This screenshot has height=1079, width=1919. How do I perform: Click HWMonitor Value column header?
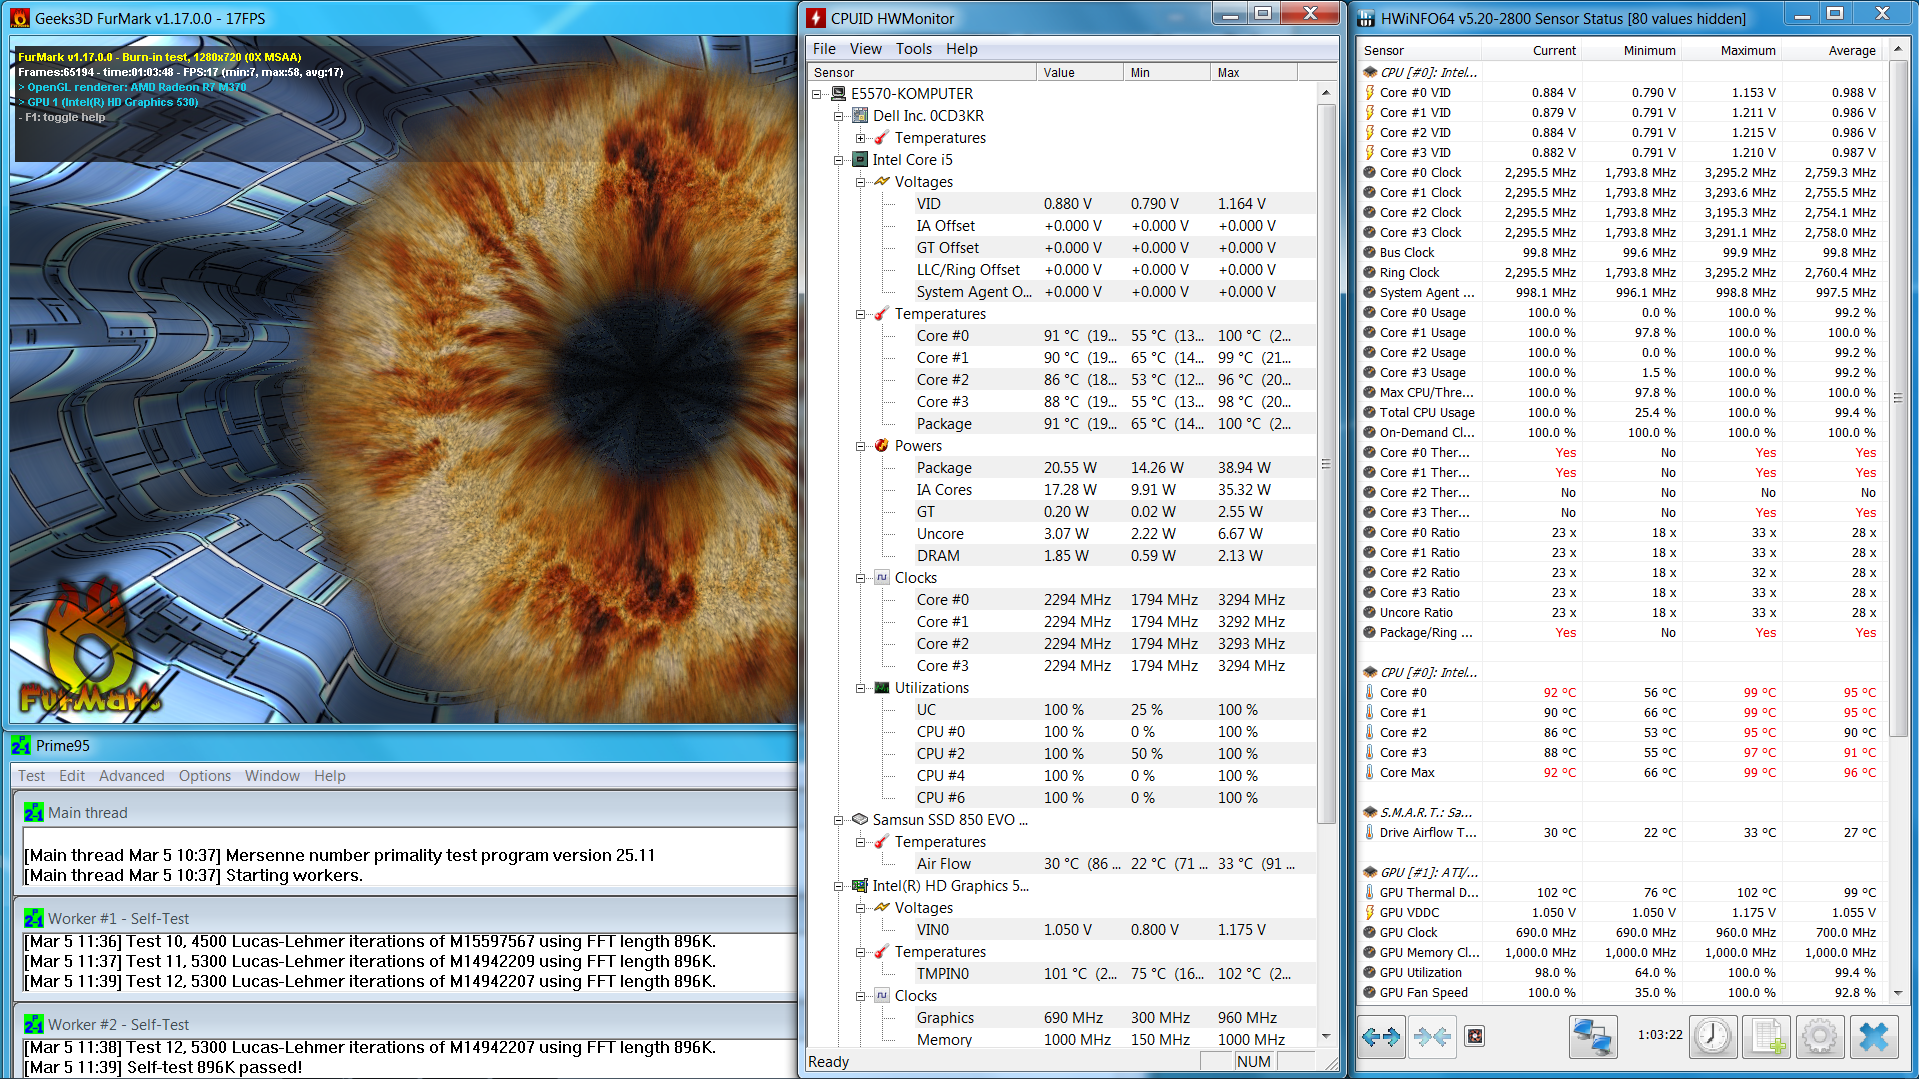coord(1080,72)
